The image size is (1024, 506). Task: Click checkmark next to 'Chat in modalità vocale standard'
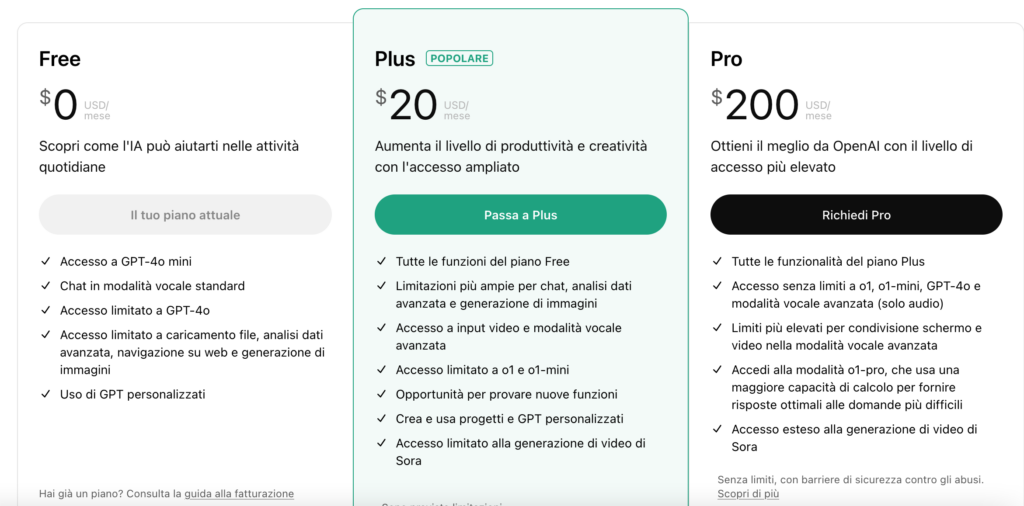point(46,286)
